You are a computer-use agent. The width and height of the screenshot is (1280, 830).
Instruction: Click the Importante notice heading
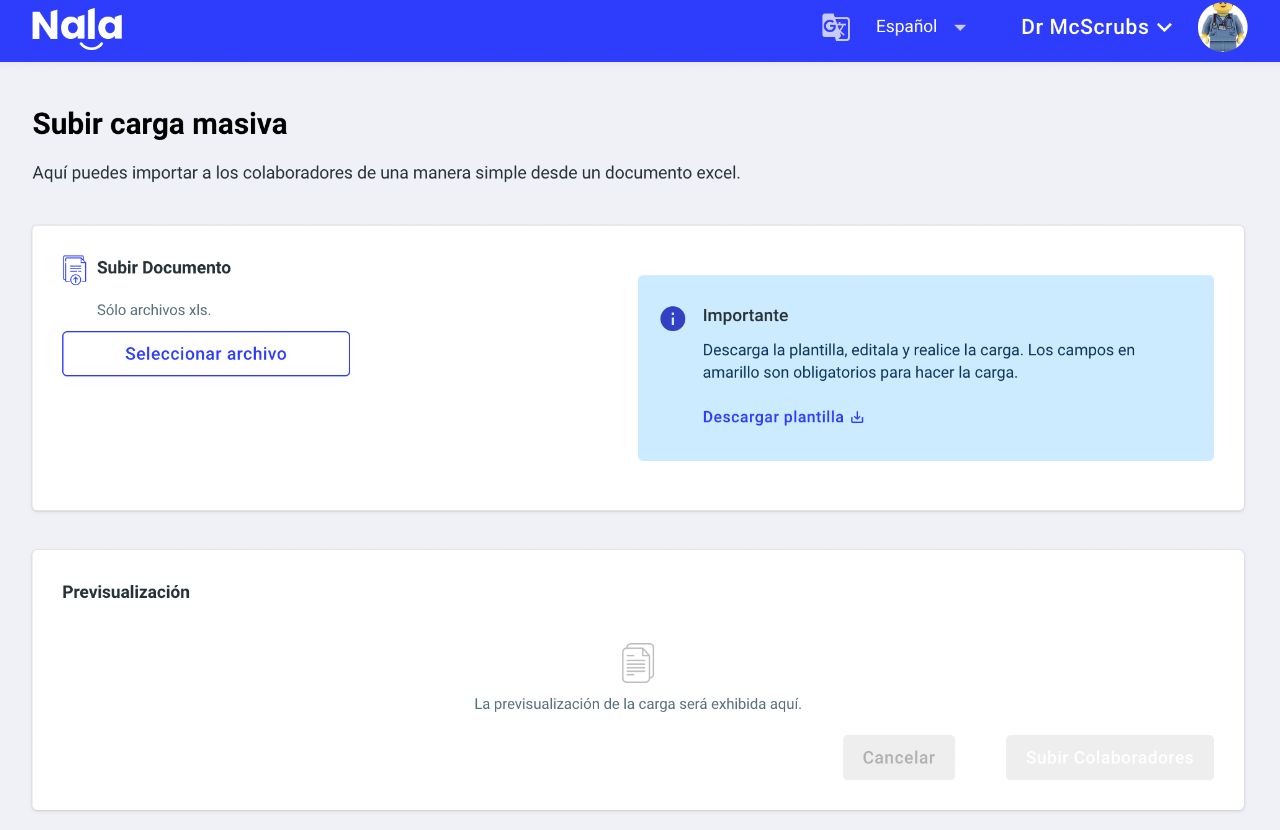click(x=745, y=316)
